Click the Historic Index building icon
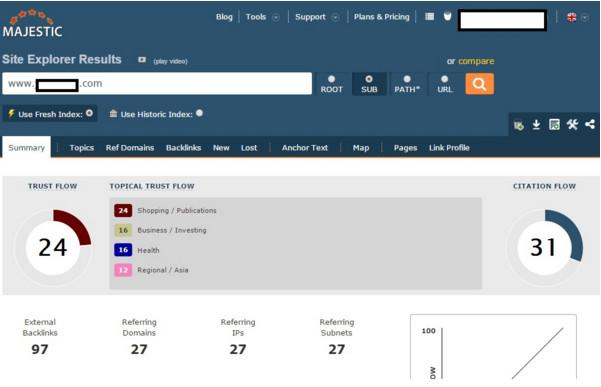The height and width of the screenshot is (387, 601). (x=113, y=113)
